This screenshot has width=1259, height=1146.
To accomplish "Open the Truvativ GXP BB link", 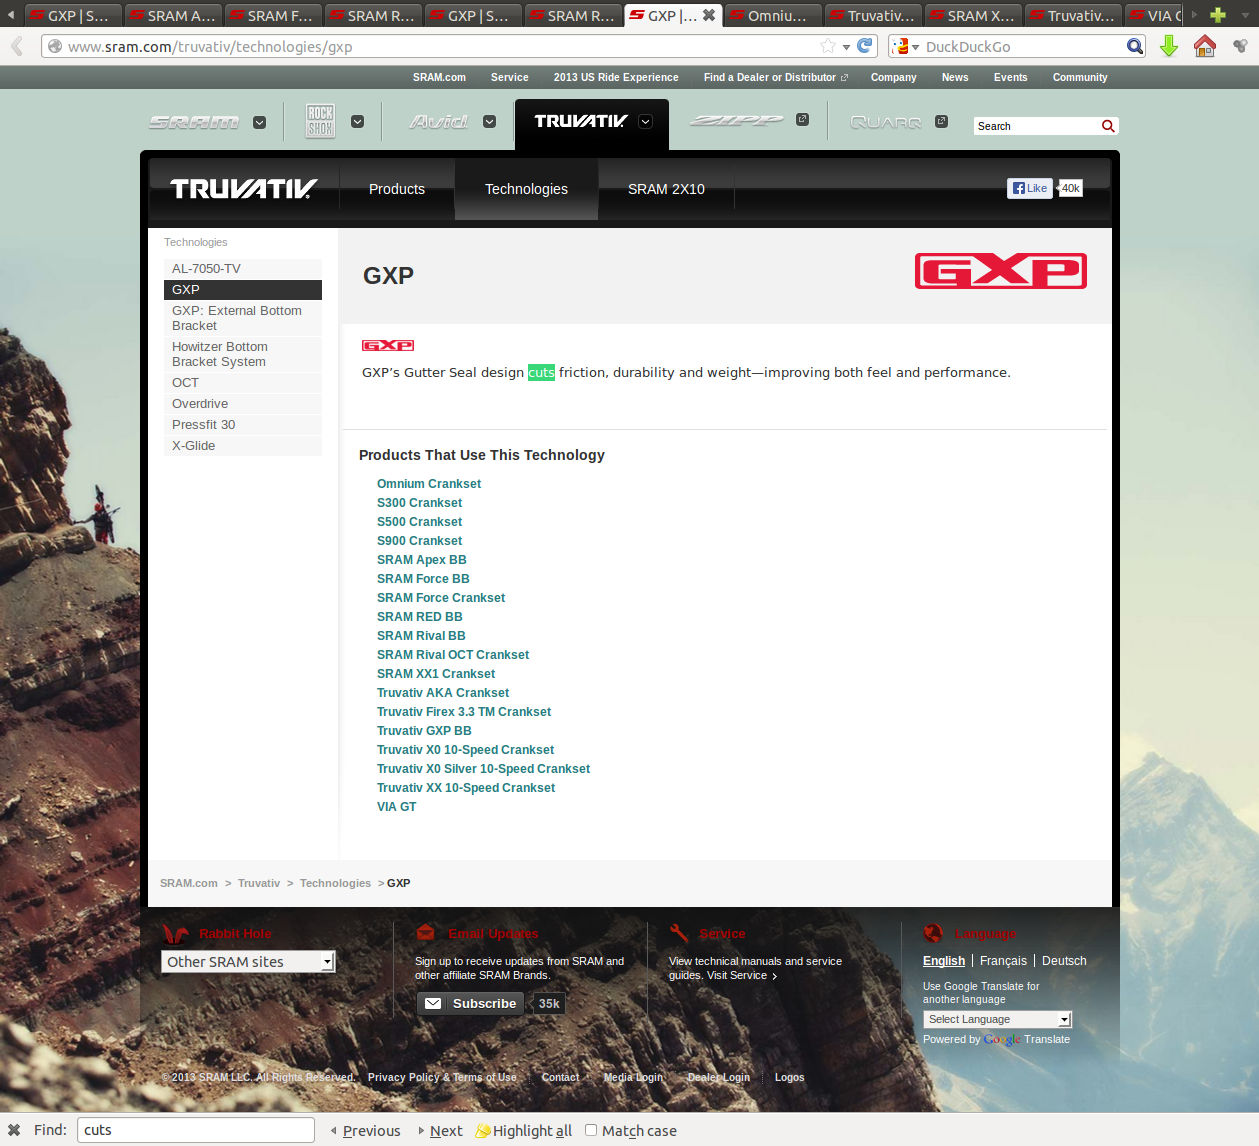I will 424,731.
